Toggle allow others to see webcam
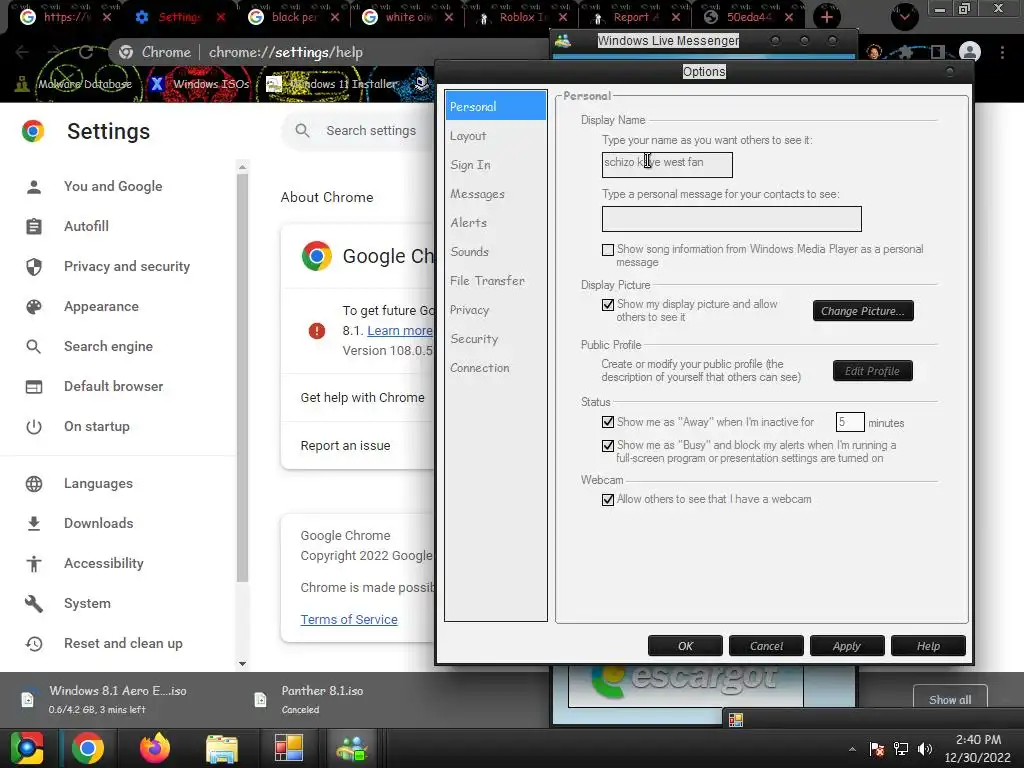 tap(608, 500)
